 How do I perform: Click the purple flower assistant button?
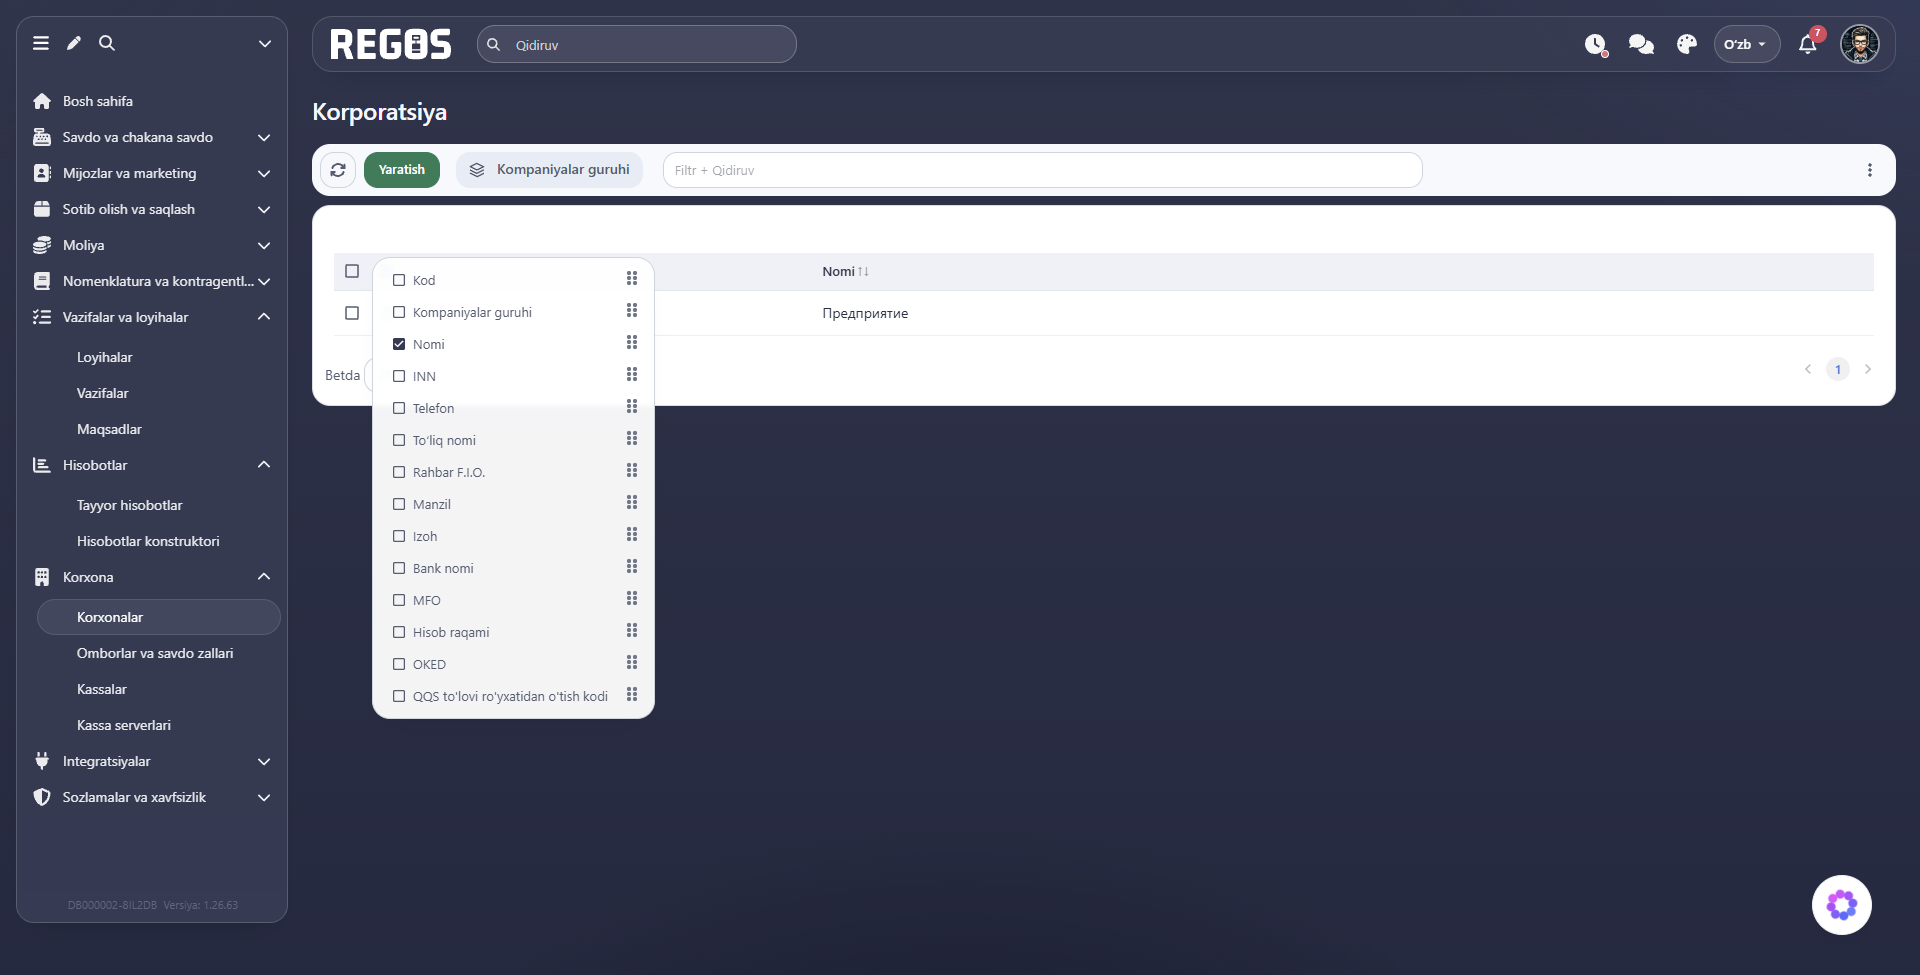pos(1842,905)
